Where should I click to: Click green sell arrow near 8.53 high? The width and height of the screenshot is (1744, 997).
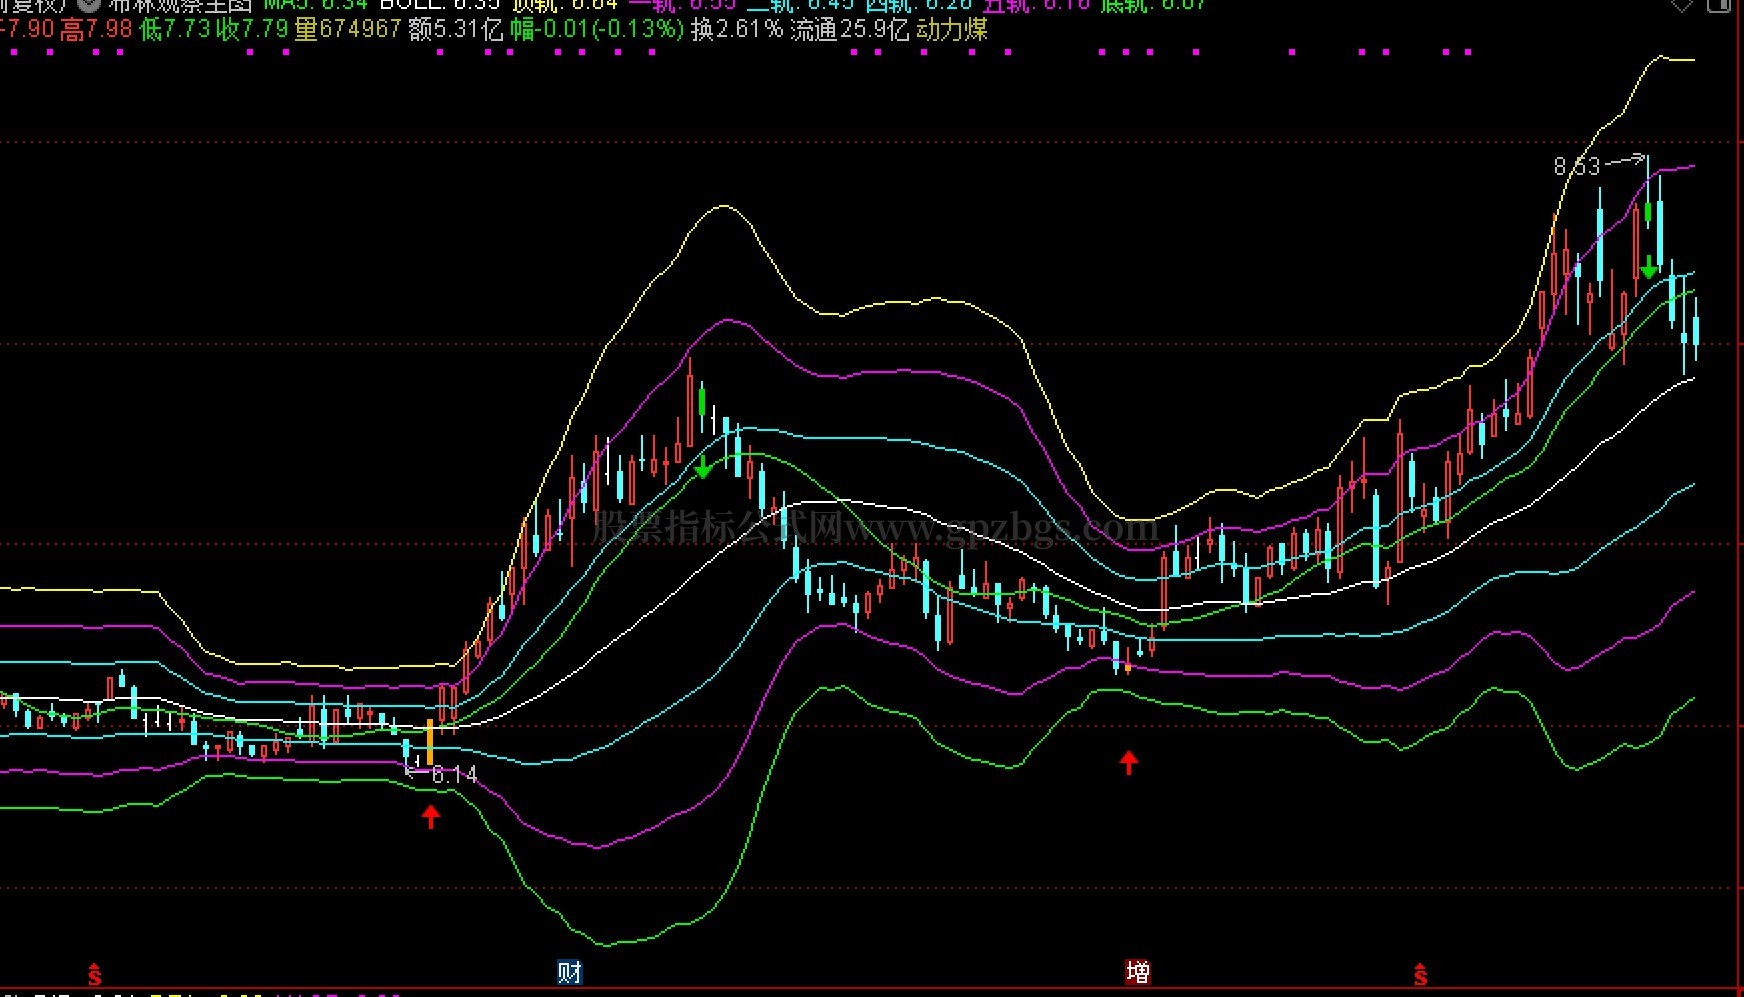pos(1648,267)
